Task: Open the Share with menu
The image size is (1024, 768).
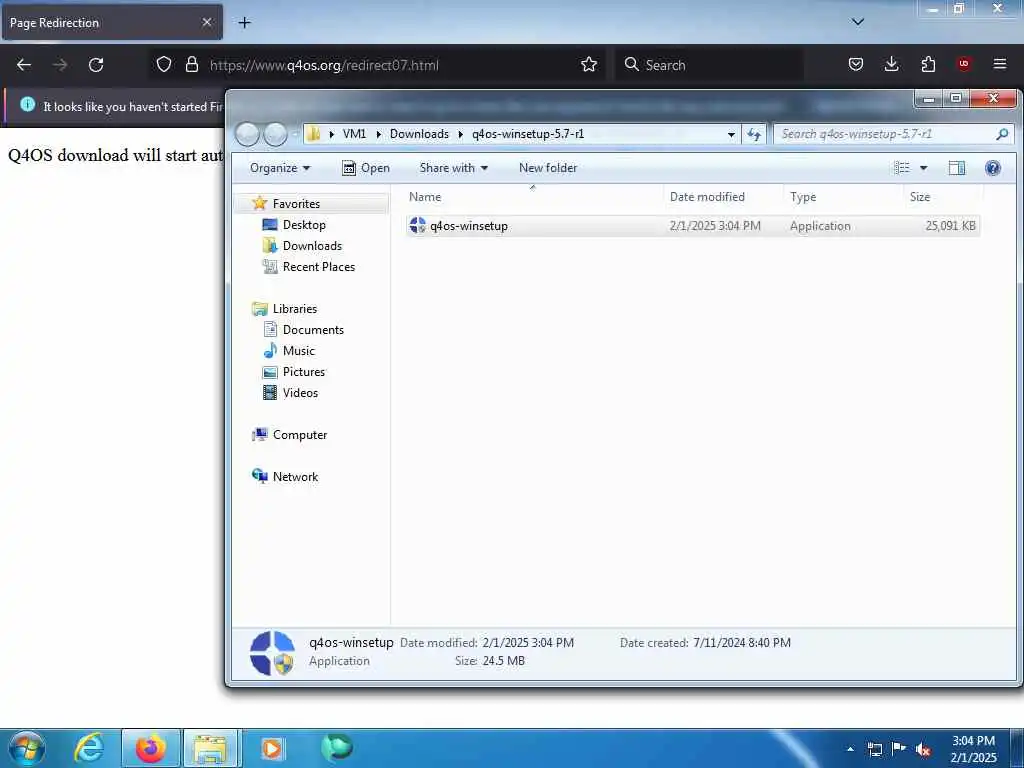Action: tap(453, 168)
